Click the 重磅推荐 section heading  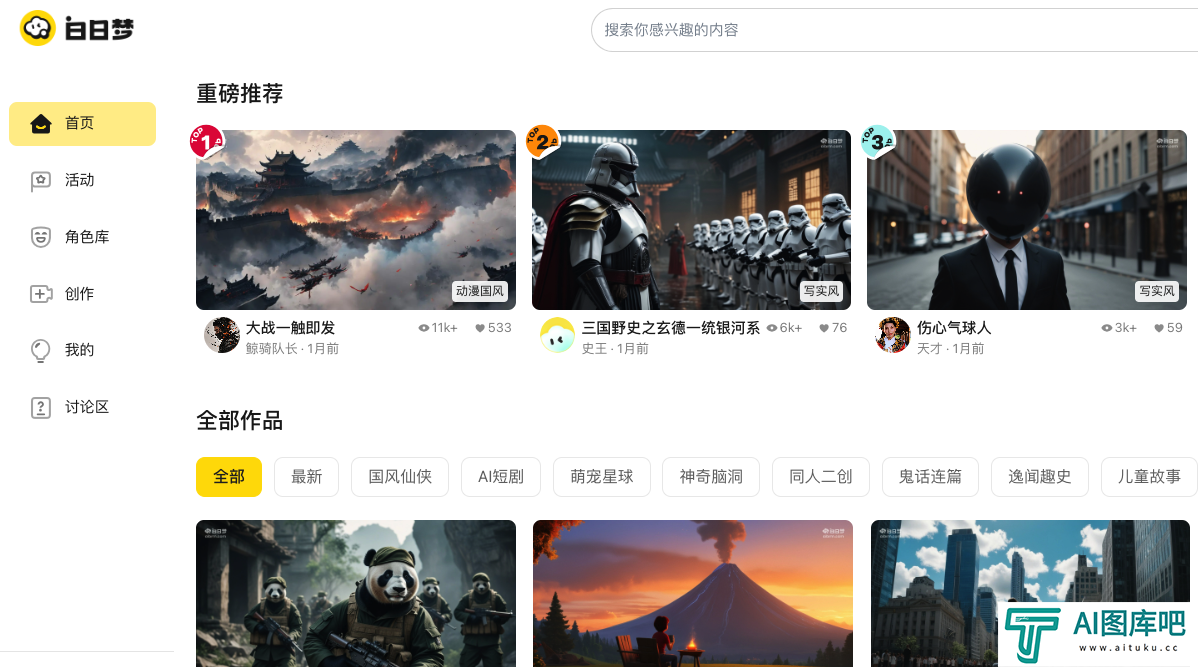point(240,93)
